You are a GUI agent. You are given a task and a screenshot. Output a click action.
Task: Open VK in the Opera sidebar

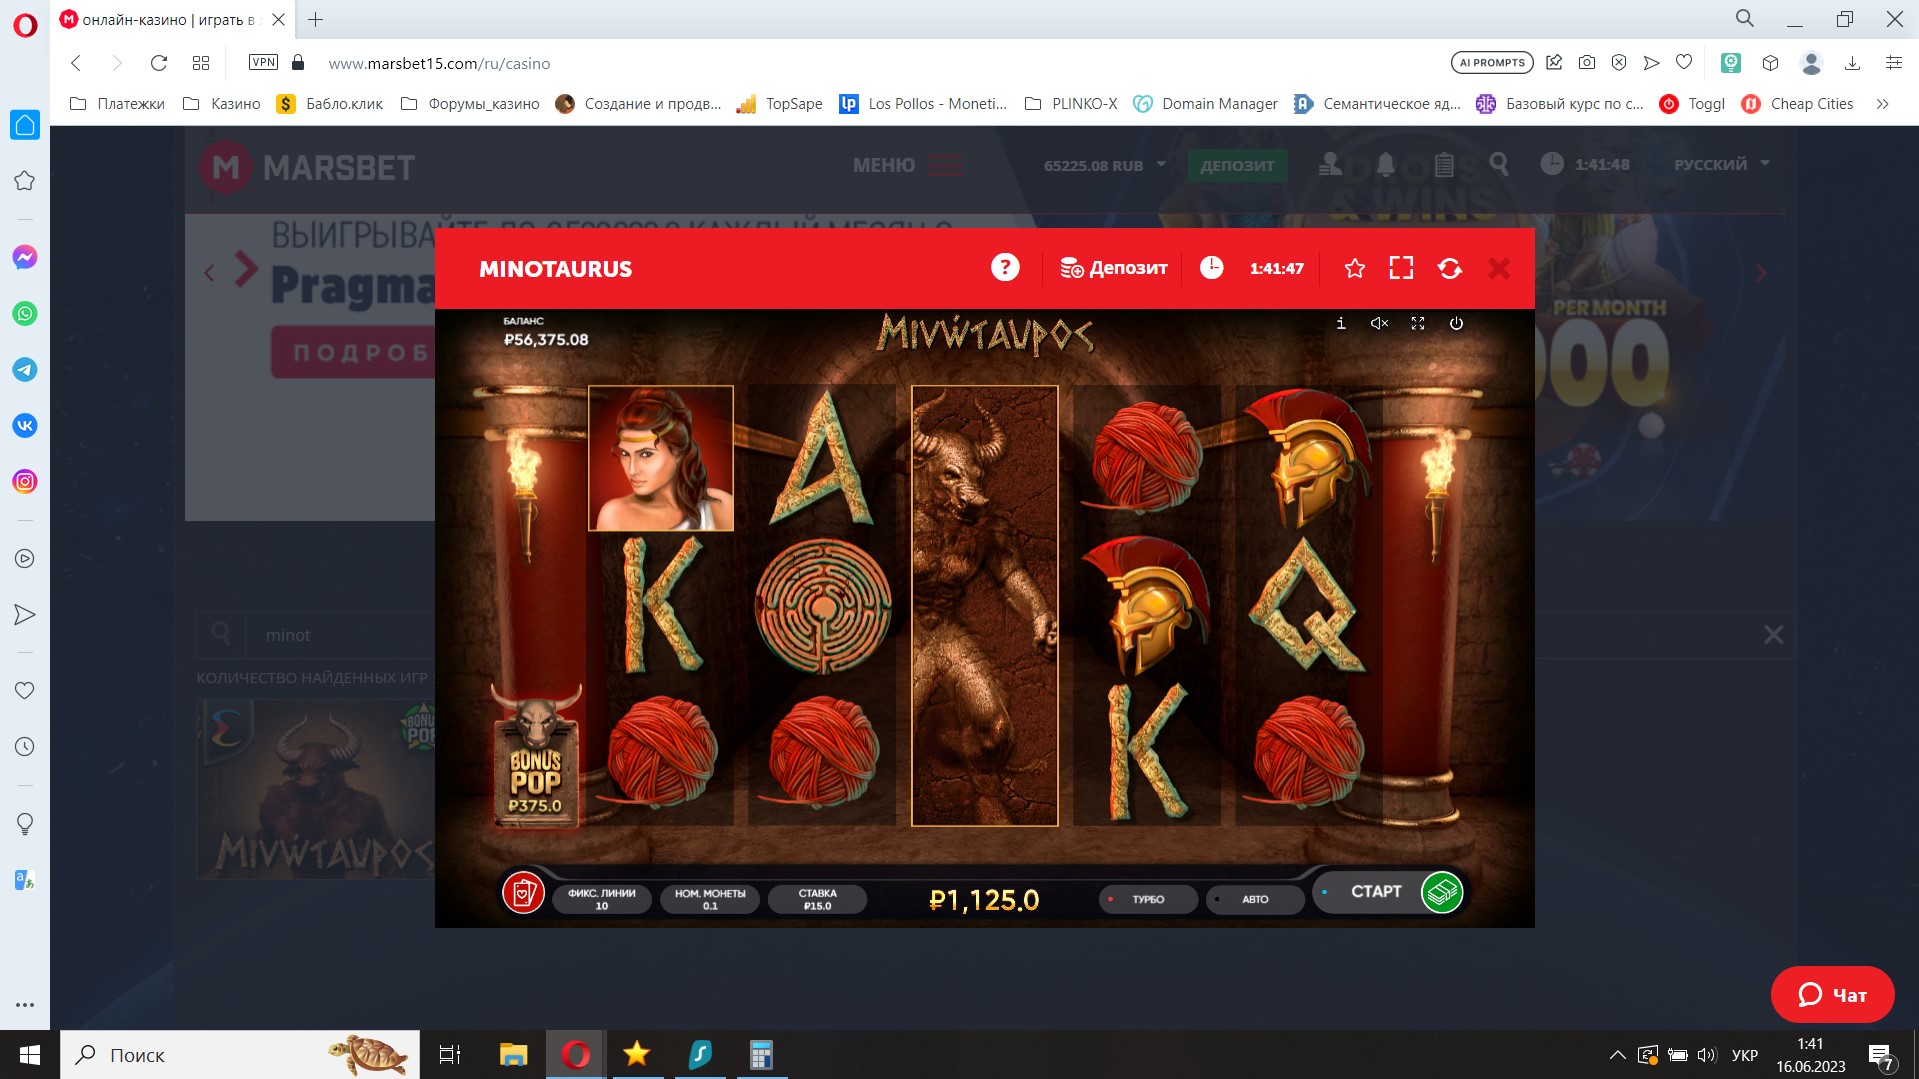pyautogui.click(x=25, y=425)
